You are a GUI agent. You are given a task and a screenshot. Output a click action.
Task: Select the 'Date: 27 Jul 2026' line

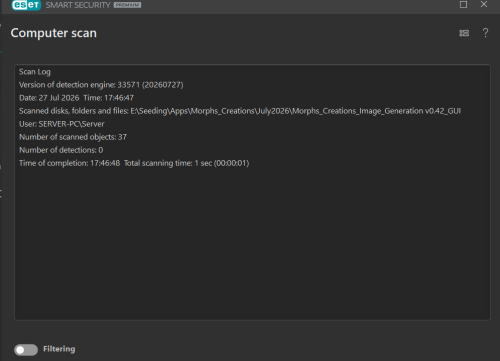tap(76, 98)
